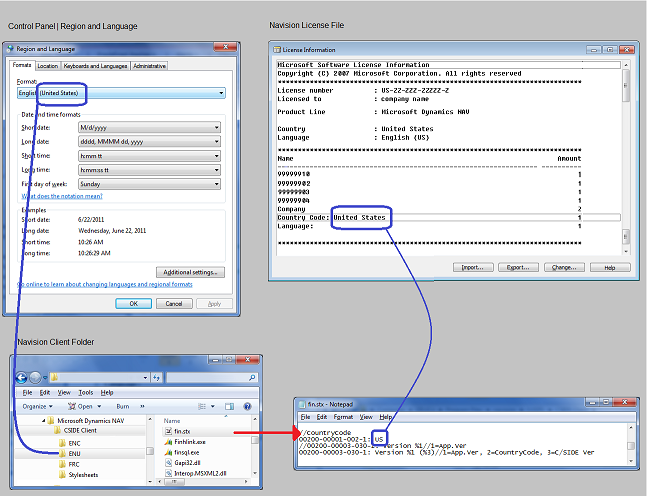Click Explorer horizontal file list scrollbar

coord(205,482)
